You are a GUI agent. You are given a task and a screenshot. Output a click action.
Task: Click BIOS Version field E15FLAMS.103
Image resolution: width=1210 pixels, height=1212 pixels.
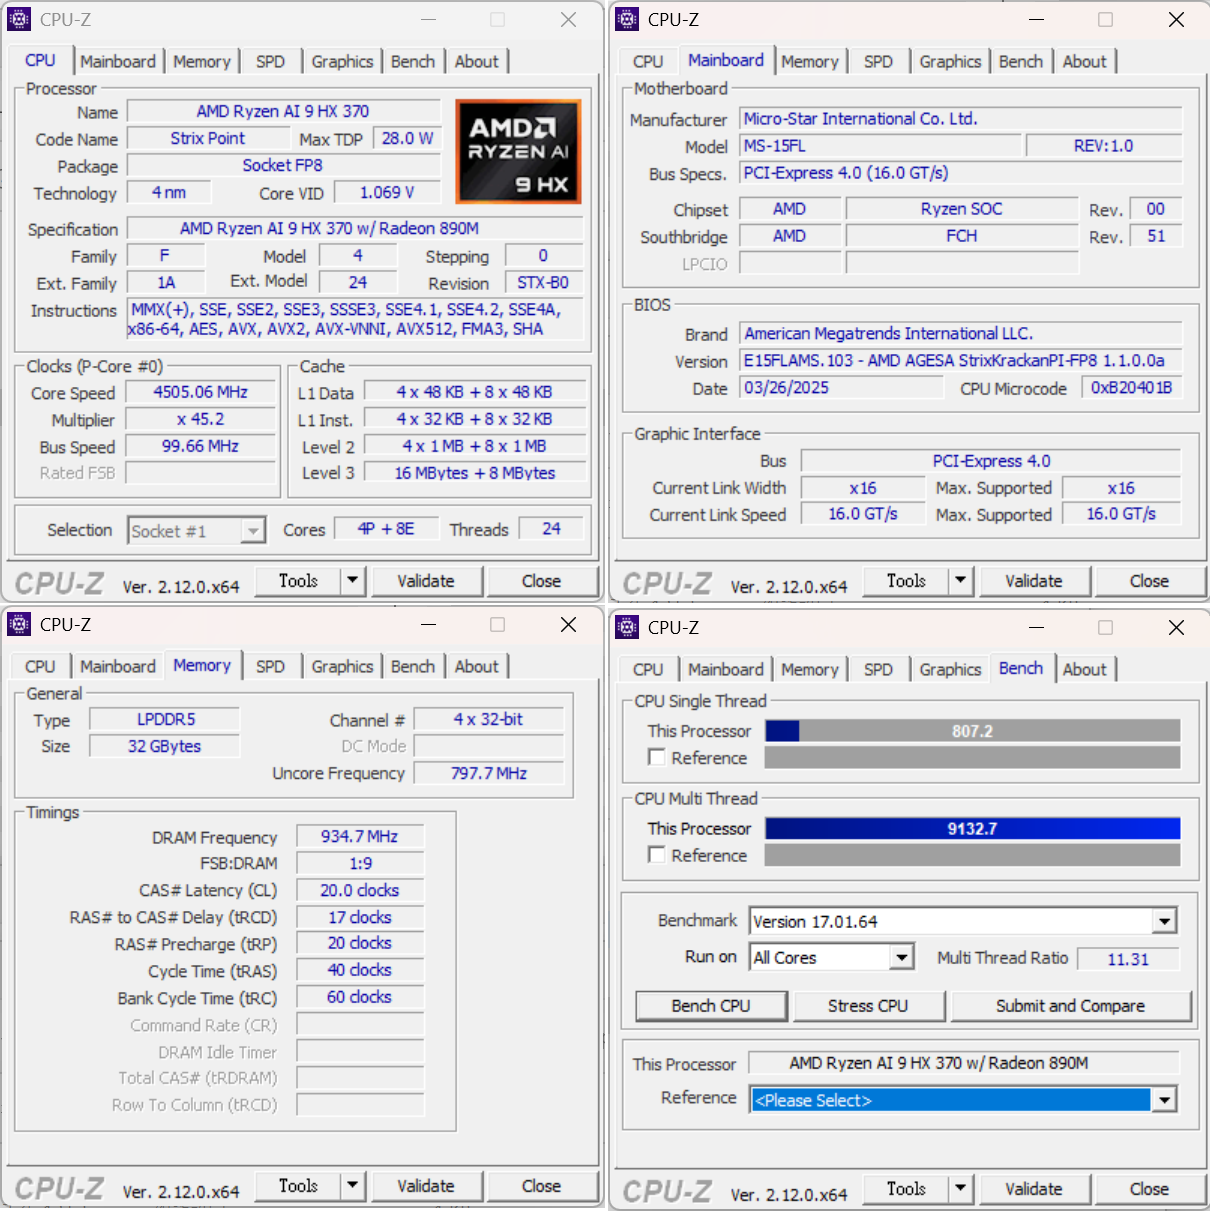(960, 360)
